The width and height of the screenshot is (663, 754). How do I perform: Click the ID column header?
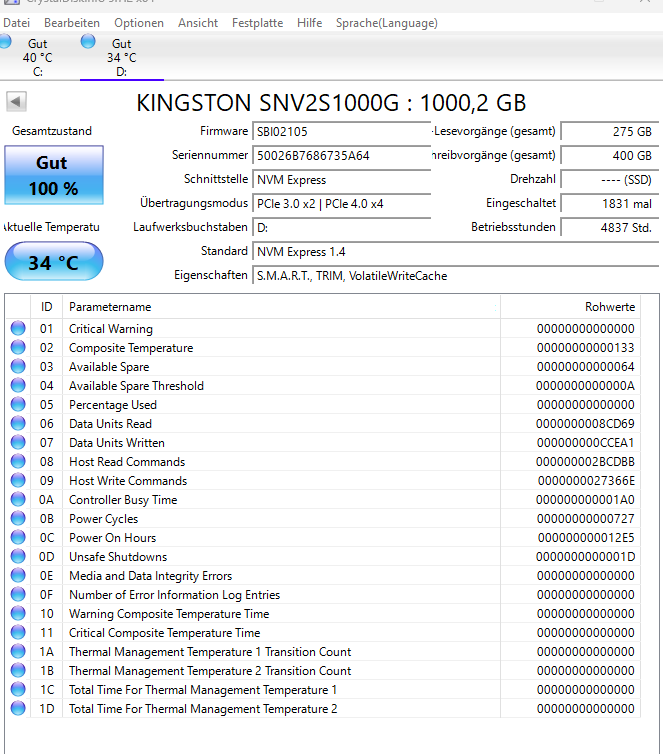[x=47, y=307]
